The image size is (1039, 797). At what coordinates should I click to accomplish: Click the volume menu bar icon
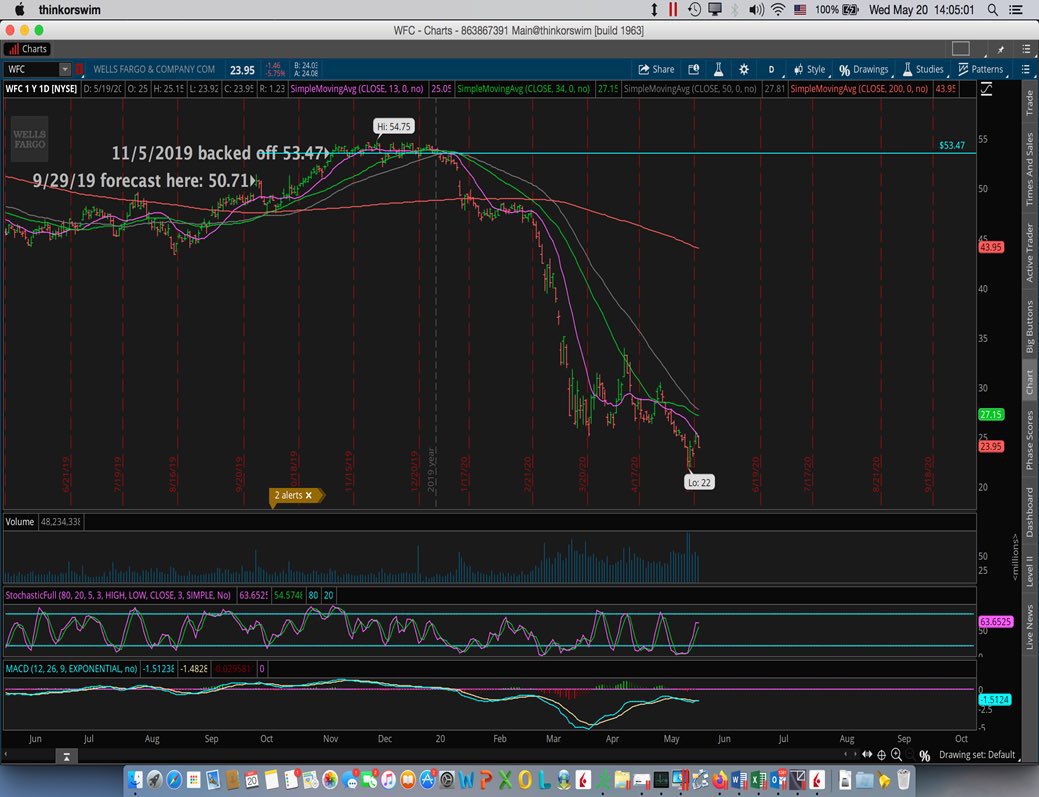[x=756, y=10]
